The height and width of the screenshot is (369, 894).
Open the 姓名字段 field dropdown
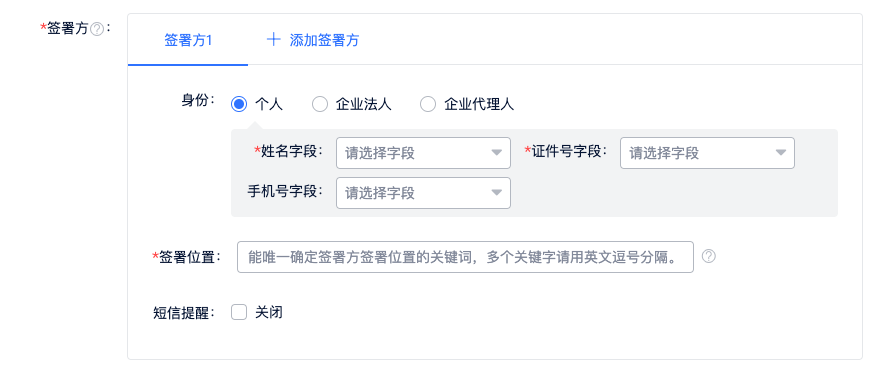point(423,153)
